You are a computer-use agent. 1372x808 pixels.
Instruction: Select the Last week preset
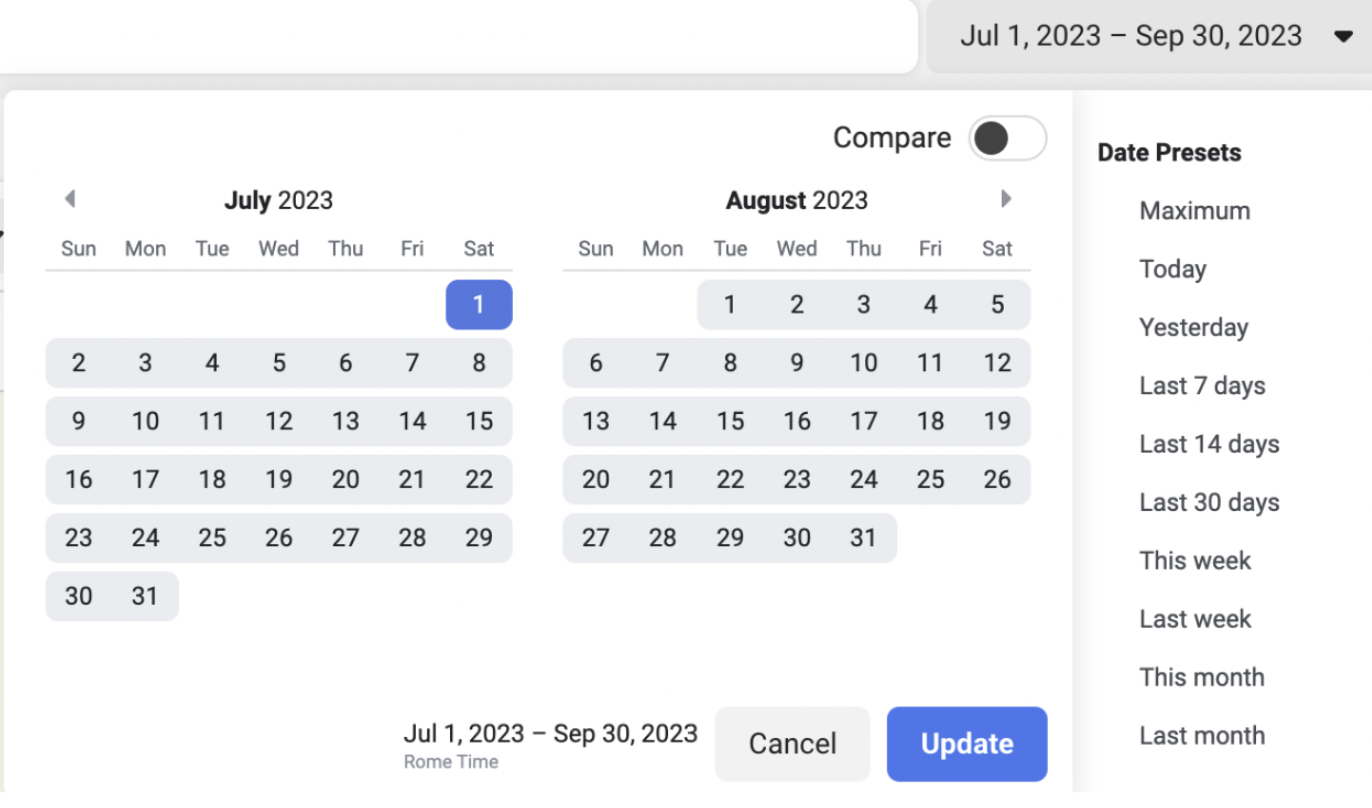(x=1194, y=619)
